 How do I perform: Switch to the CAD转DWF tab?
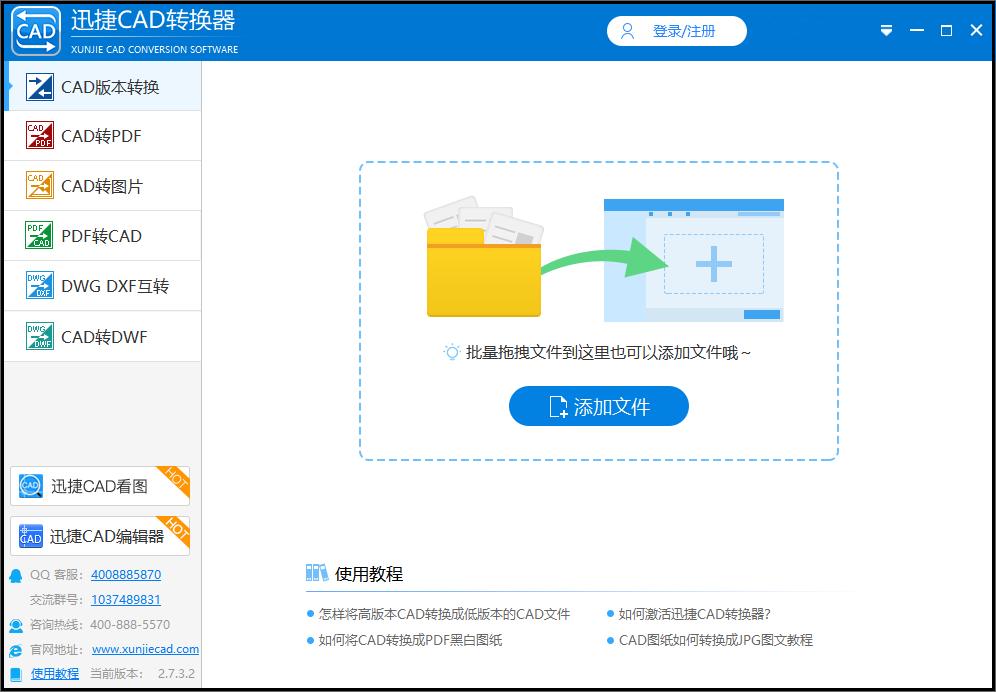tap(37, 336)
